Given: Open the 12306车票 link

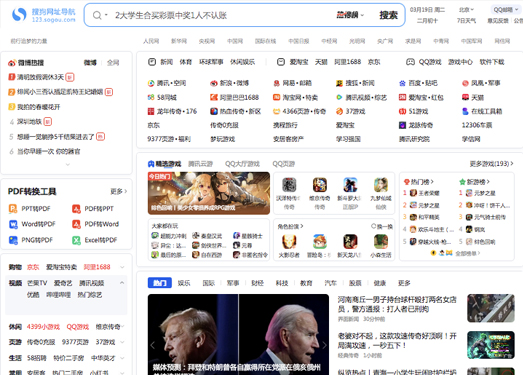Looking at the screenshot, I should pos(477,125).
